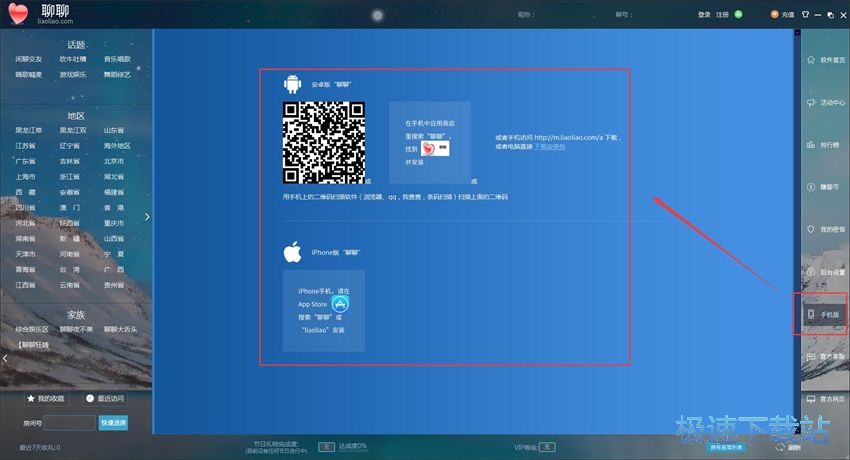Click the Android QR code image

pos(324,142)
